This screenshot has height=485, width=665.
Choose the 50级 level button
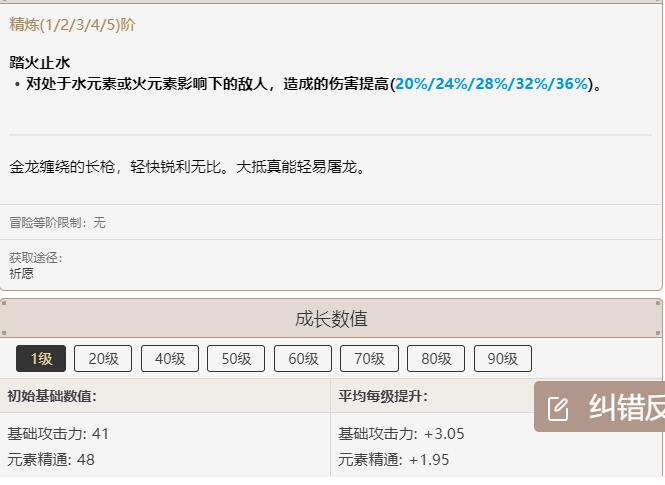236,359
